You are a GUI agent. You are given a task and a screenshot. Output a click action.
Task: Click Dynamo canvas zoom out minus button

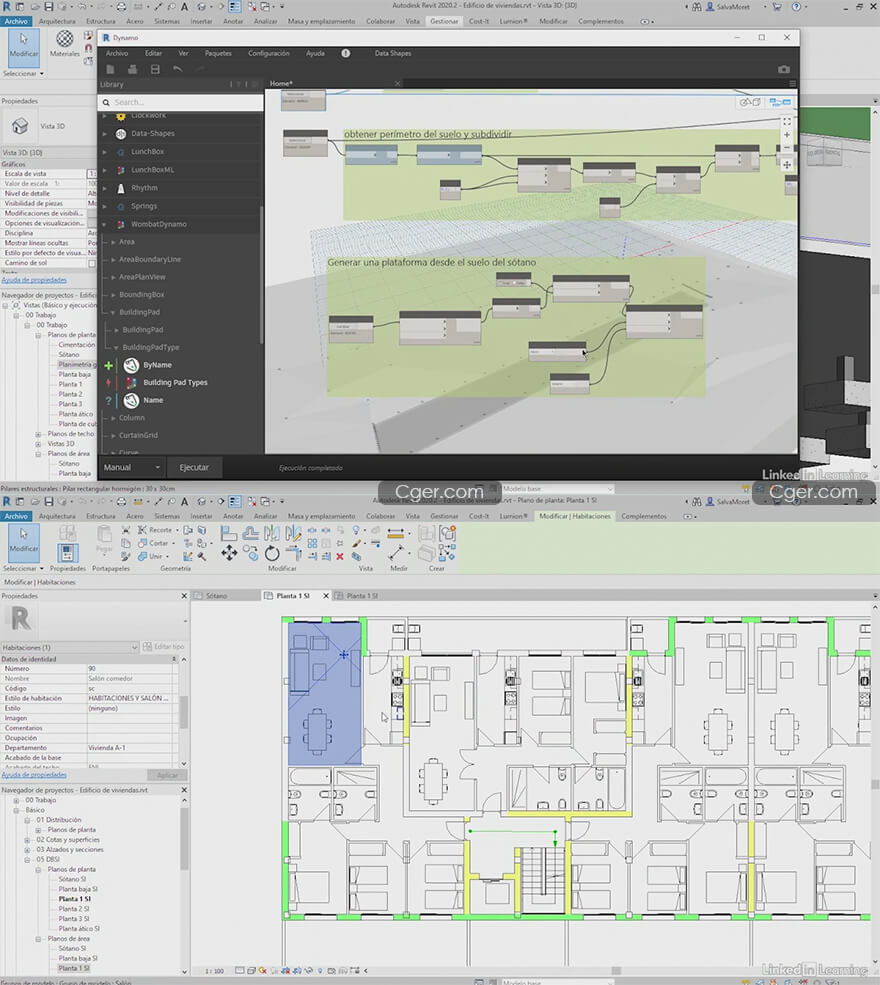click(786, 148)
